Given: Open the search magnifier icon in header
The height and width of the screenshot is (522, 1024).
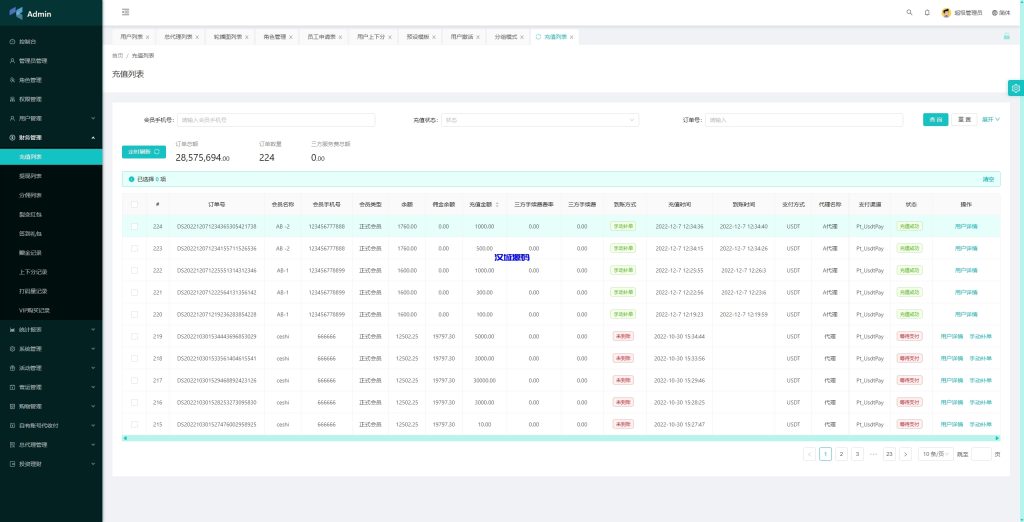Looking at the screenshot, I should pyautogui.click(x=909, y=12).
